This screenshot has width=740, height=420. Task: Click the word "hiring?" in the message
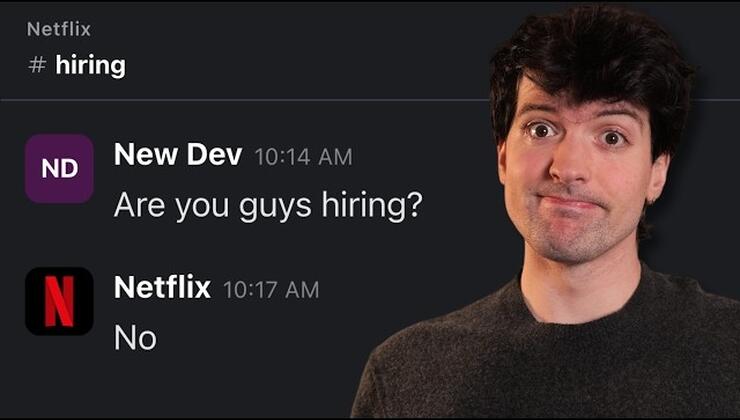372,205
